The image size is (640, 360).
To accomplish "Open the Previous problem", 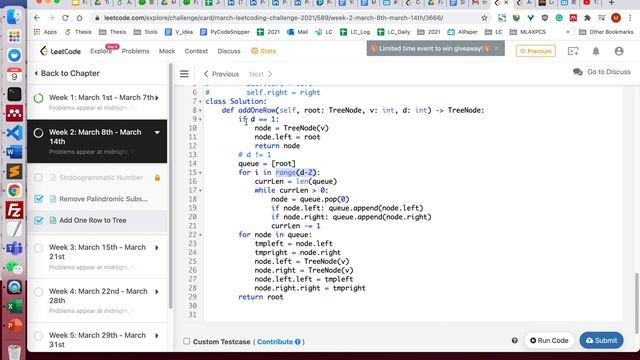I will [x=221, y=74].
